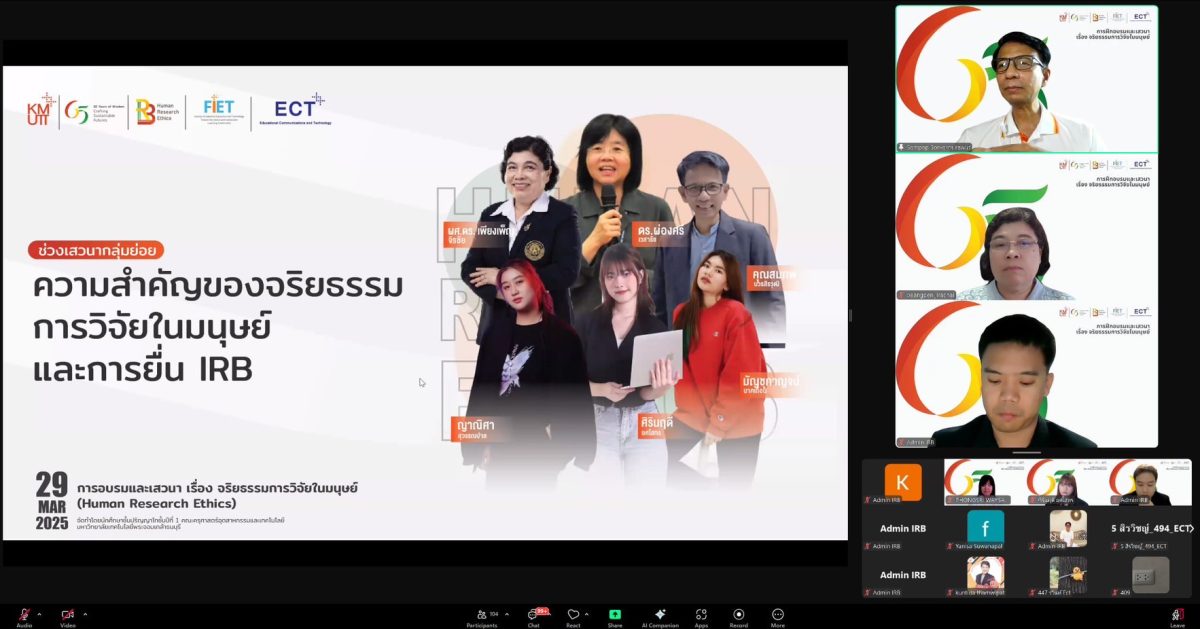Viewport: 1200px width, 629px height.
Task: Click the KMUTT logo on shared slide
Action: pyautogui.click(x=41, y=110)
